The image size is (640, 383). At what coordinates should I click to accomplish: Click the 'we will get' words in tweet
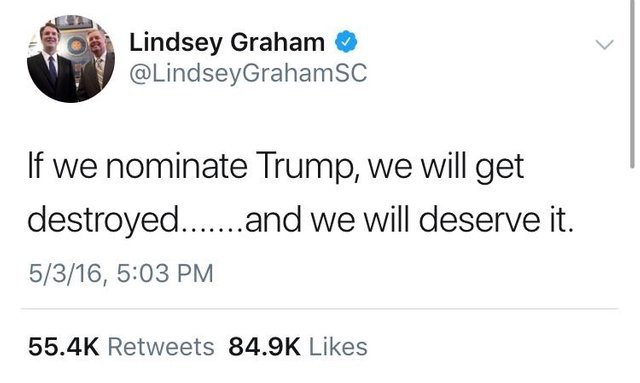coord(446,167)
